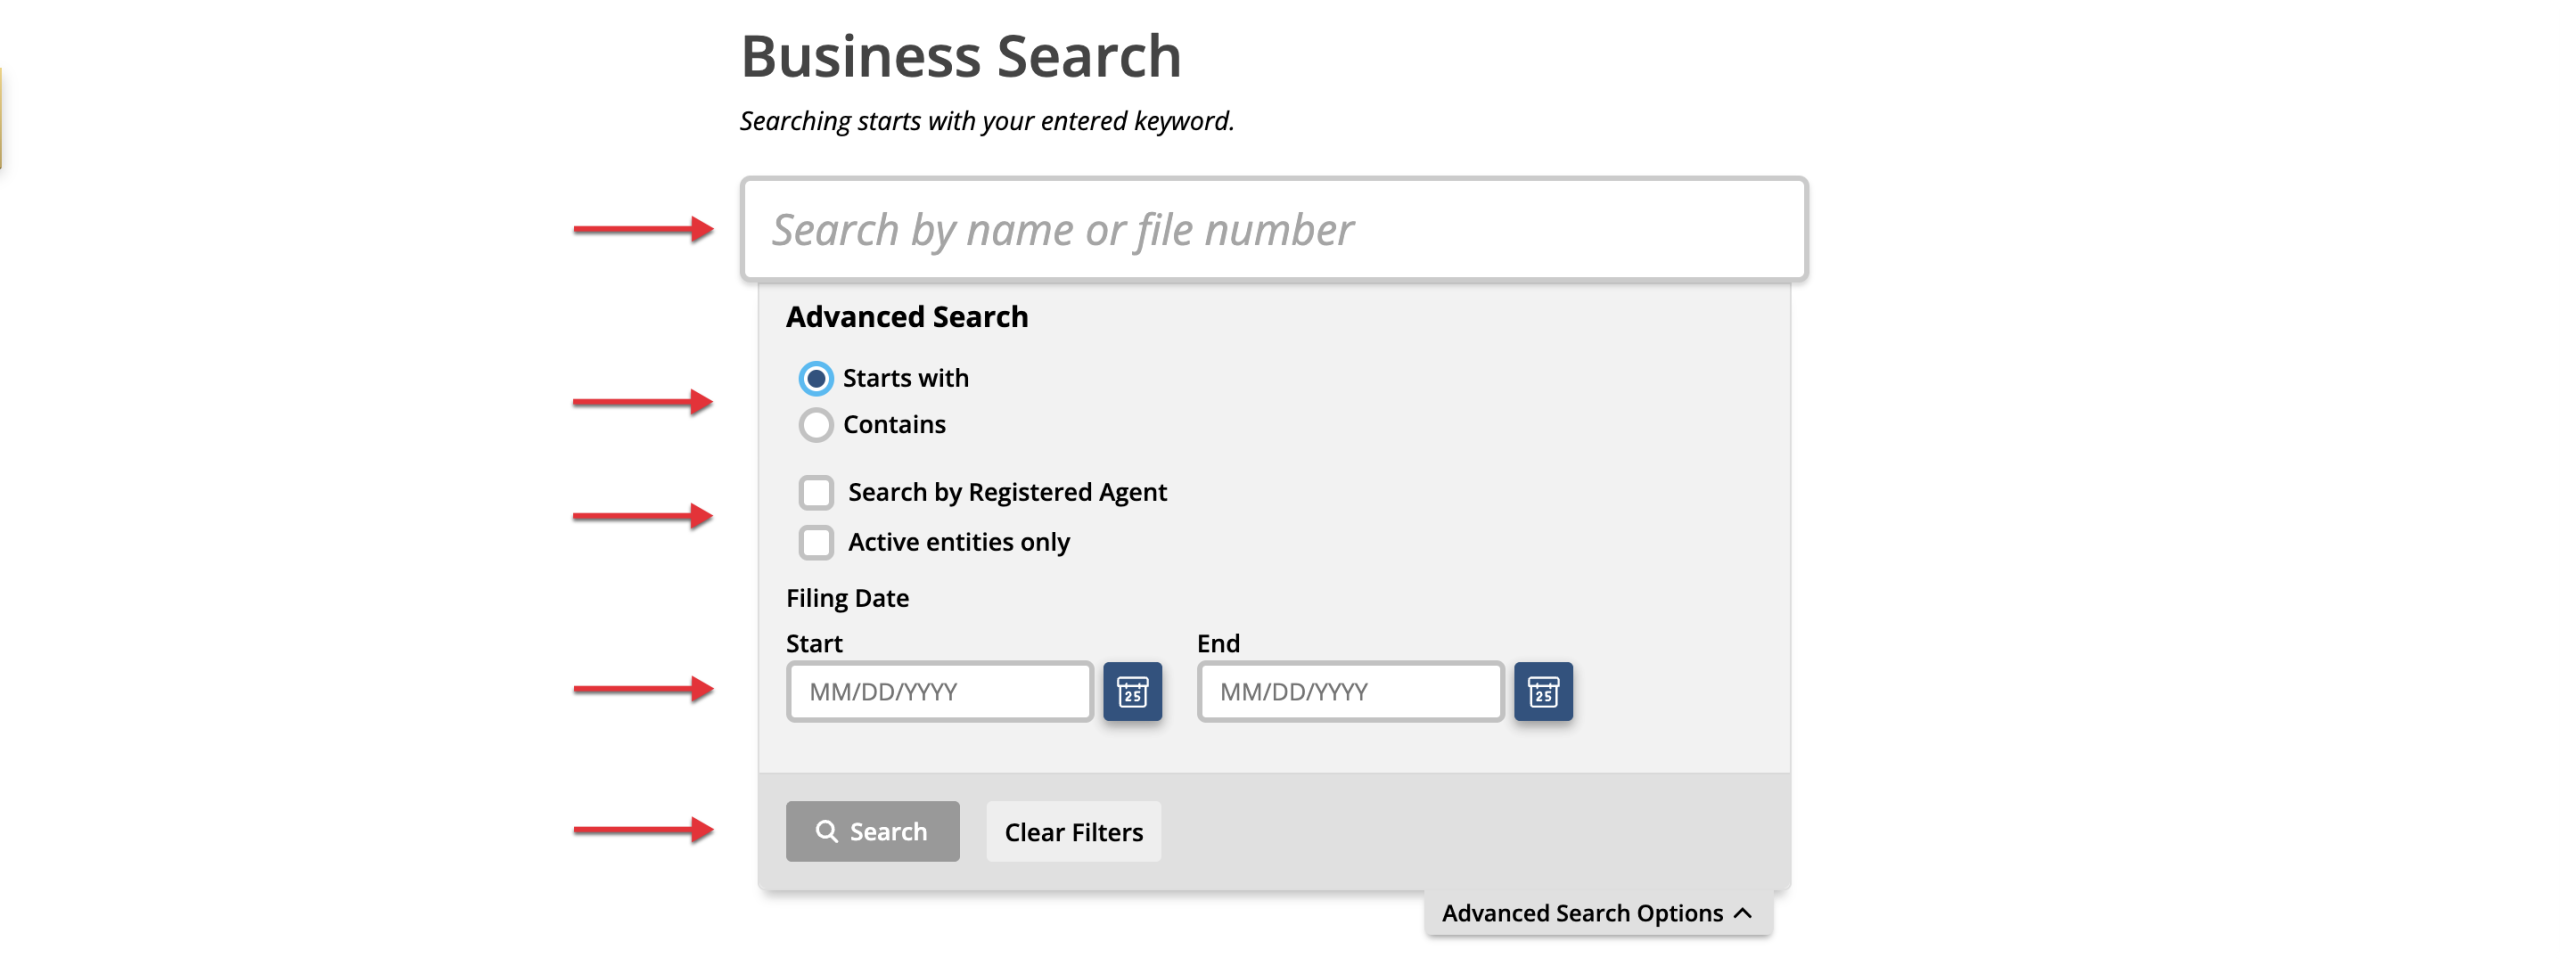Enable the Search by Registered Agent checkbox
This screenshot has width=2560, height=966.
816,492
